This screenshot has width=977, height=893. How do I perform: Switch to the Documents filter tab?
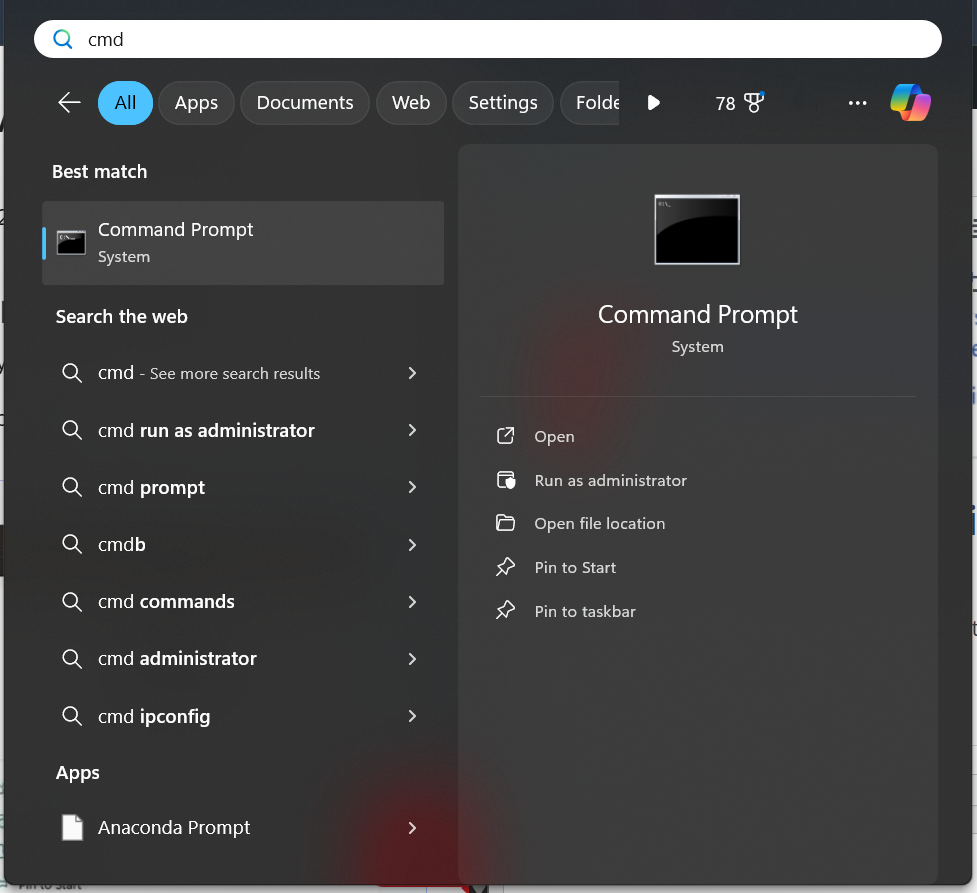coord(305,103)
